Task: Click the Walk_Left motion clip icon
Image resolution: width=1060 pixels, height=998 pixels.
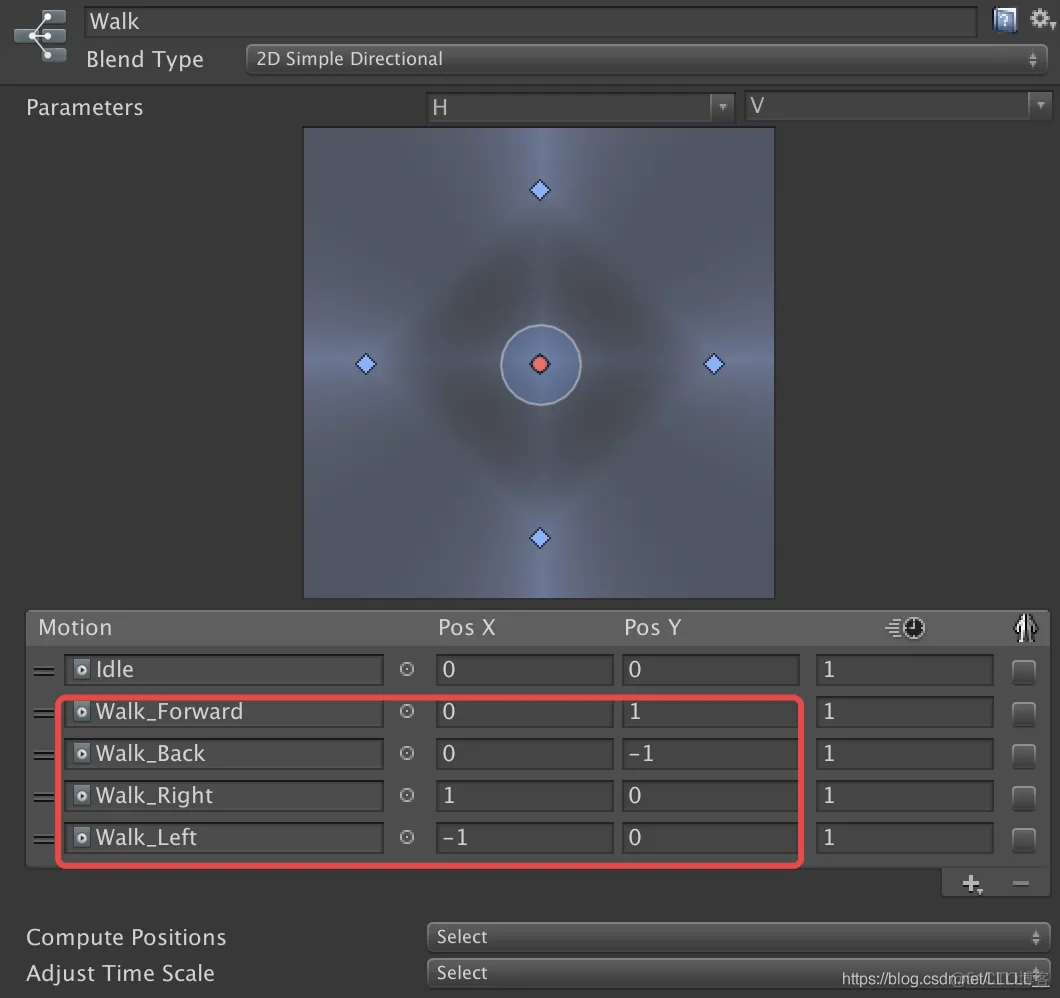Action: pyautogui.click(x=82, y=837)
